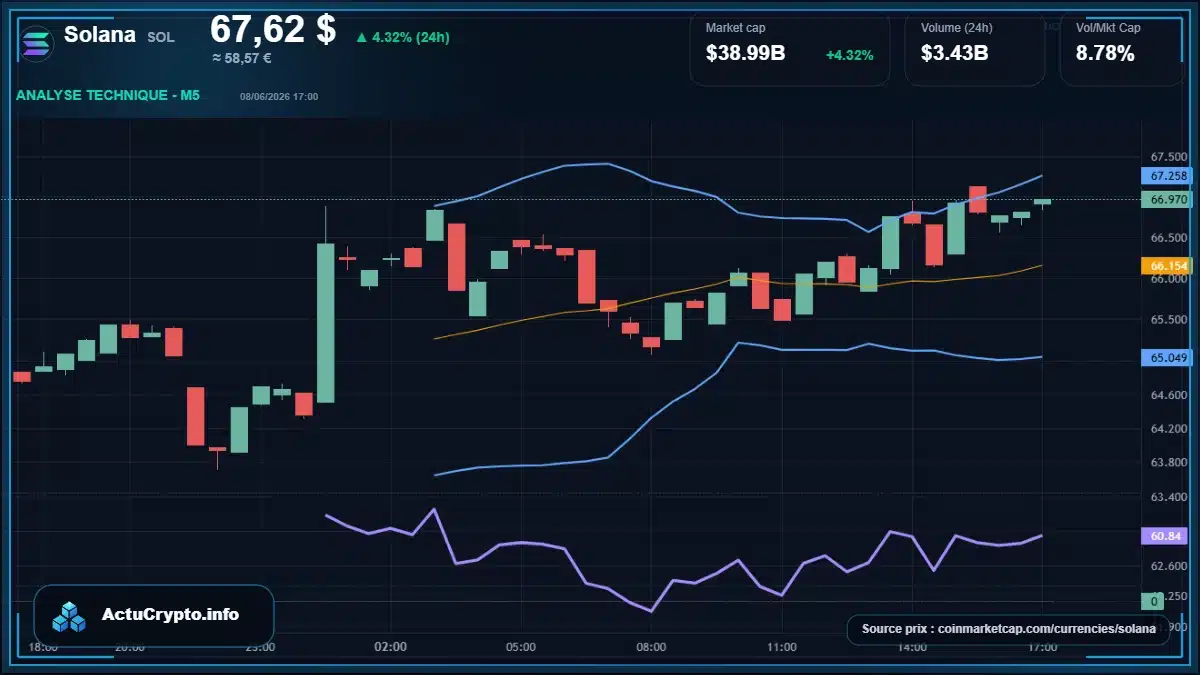Click the "SOL" ticker symbol
Image resolution: width=1200 pixels, height=675 pixels.
coord(160,37)
